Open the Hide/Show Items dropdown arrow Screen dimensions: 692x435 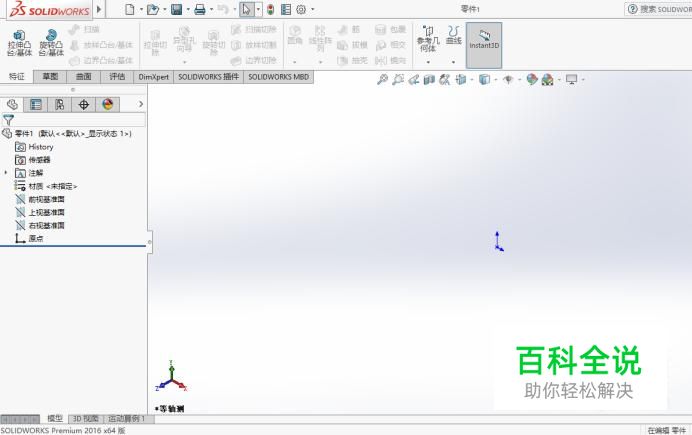coord(519,80)
